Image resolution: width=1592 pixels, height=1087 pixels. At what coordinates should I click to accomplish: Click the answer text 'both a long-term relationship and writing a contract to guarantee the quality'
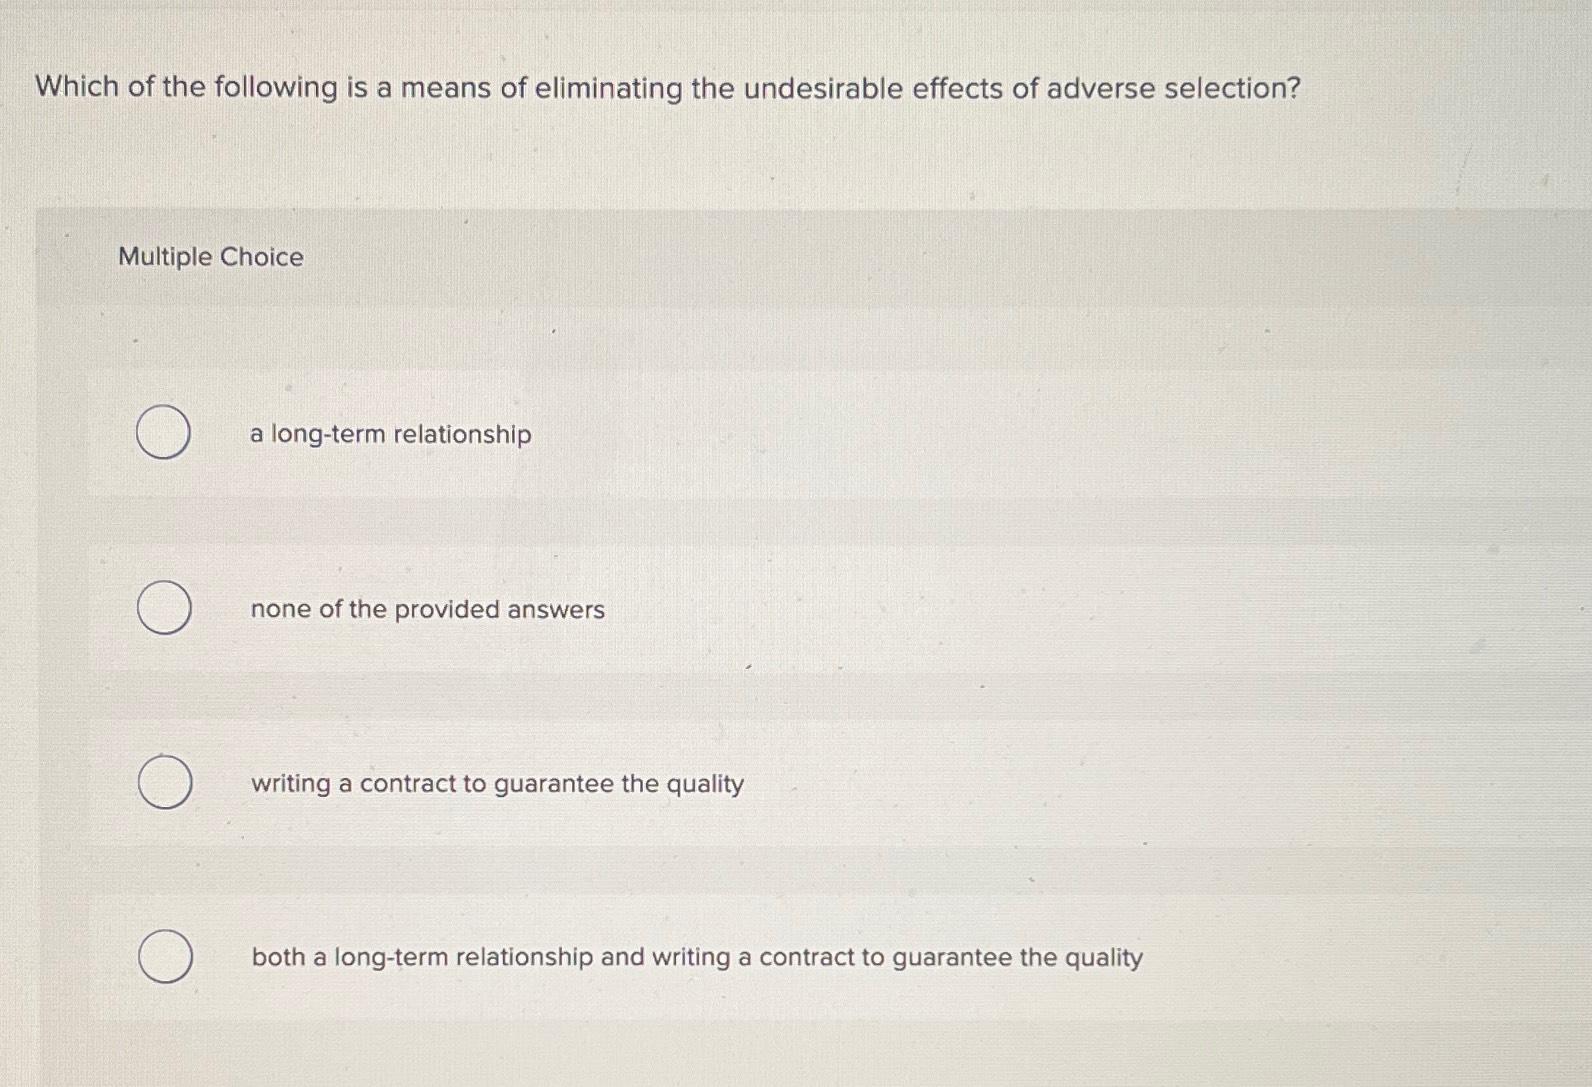tap(696, 958)
